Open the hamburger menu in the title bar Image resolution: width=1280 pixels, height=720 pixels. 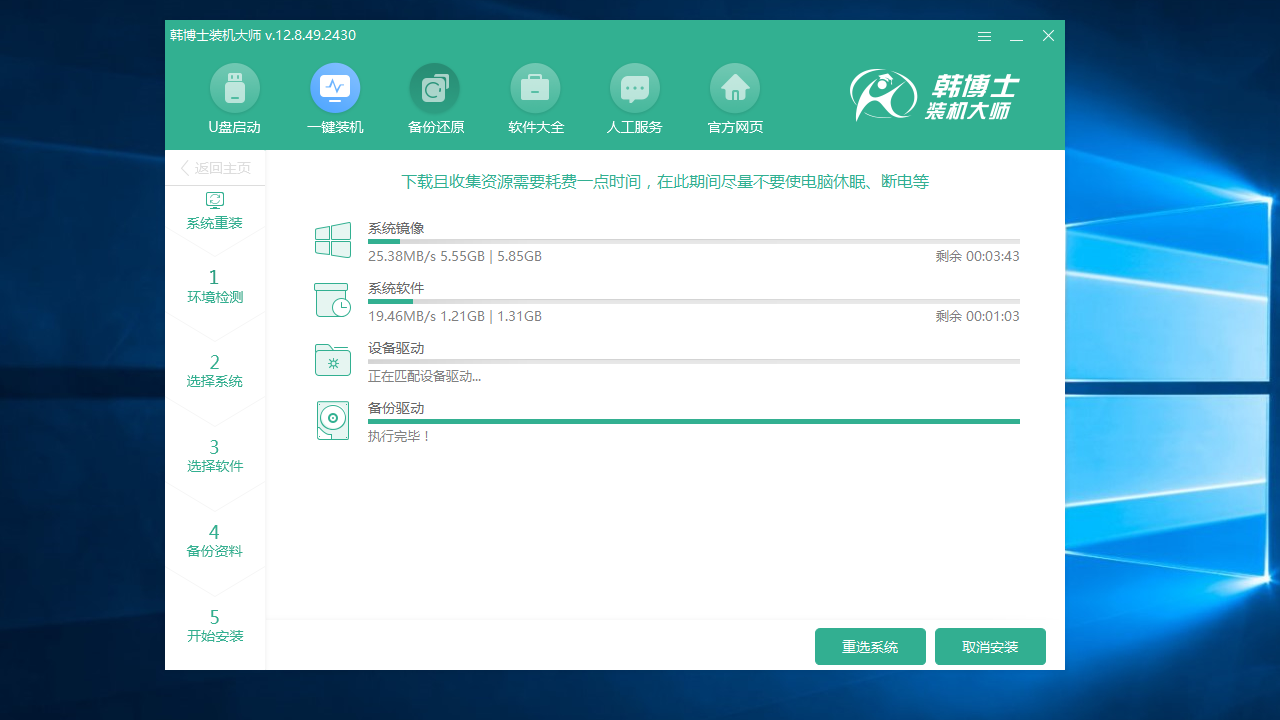[984, 36]
